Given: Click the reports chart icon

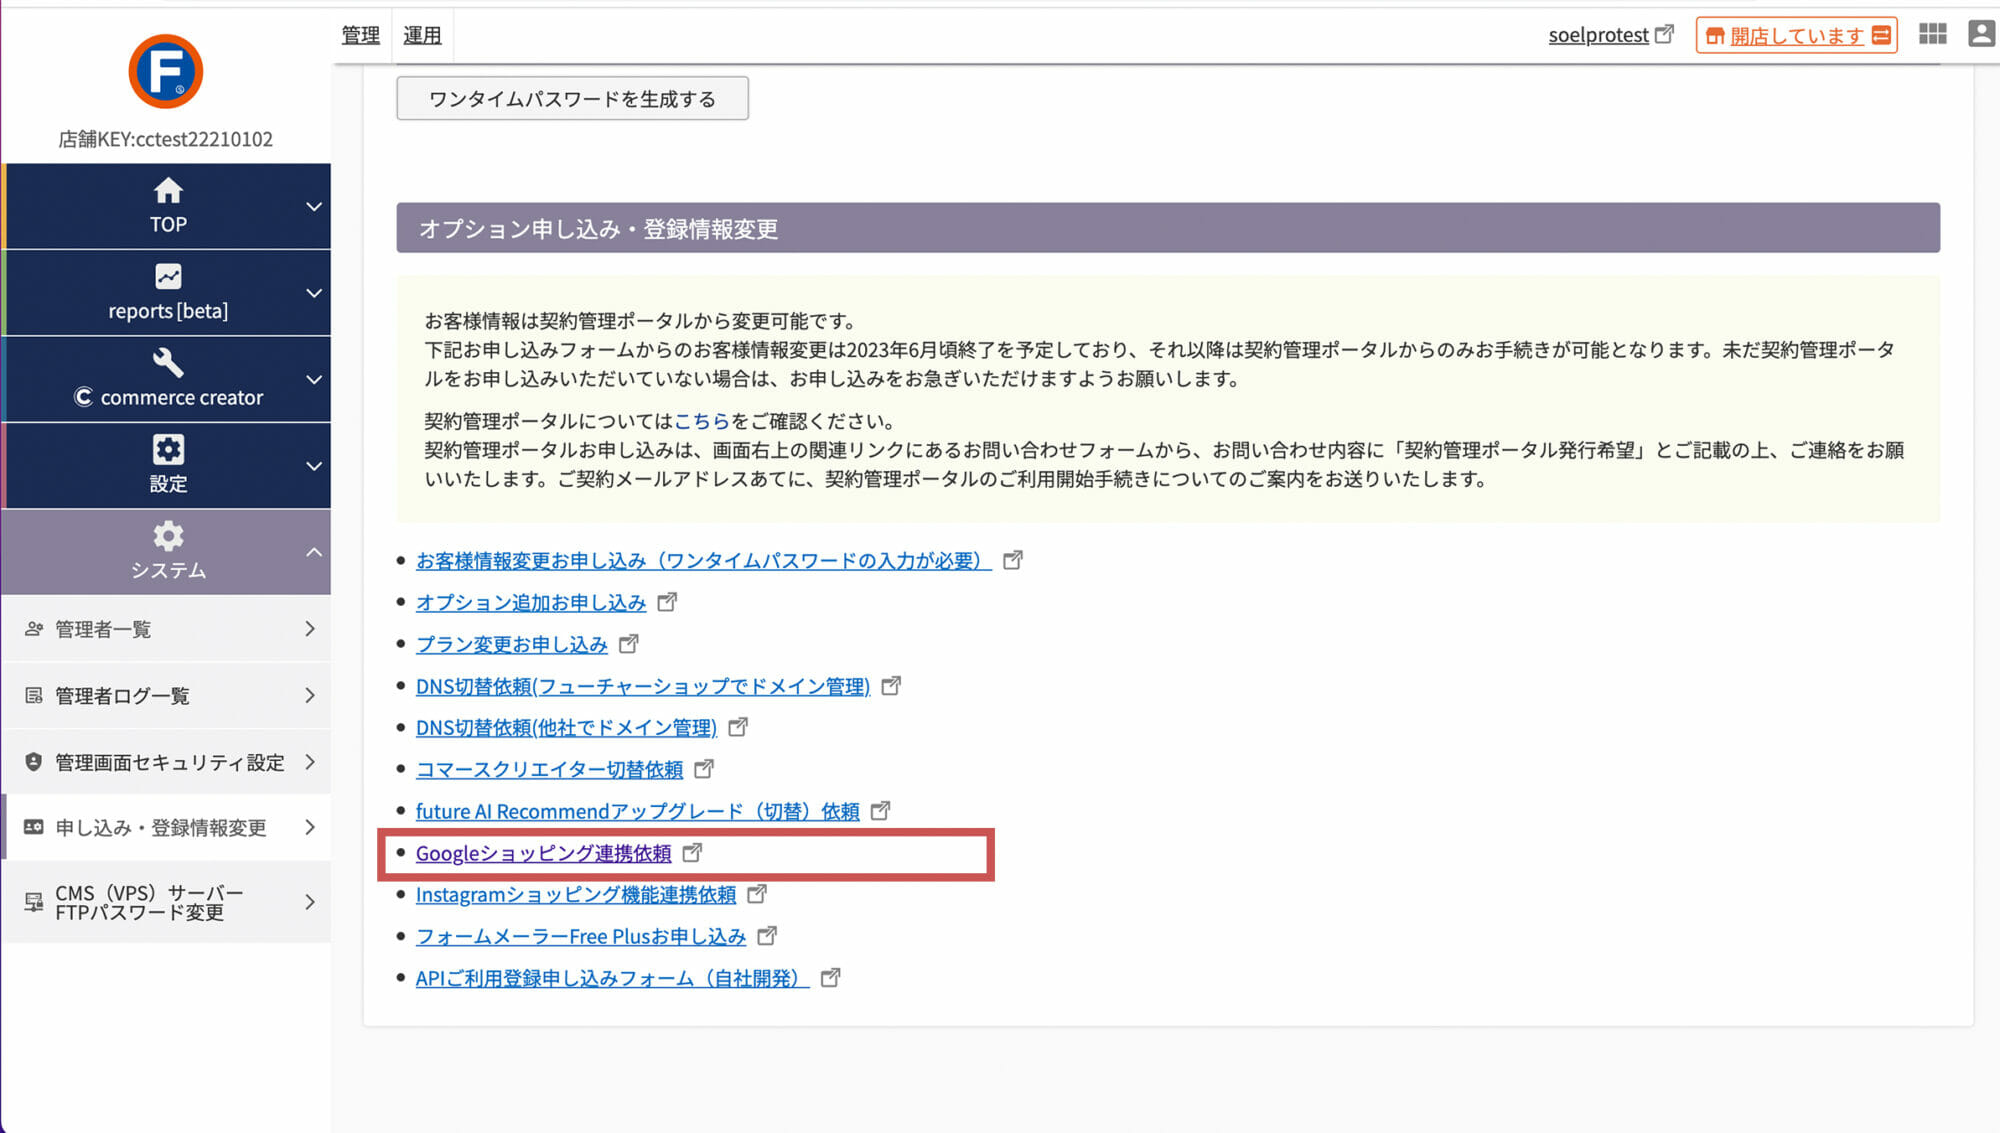Looking at the screenshot, I should click(168, 276).
